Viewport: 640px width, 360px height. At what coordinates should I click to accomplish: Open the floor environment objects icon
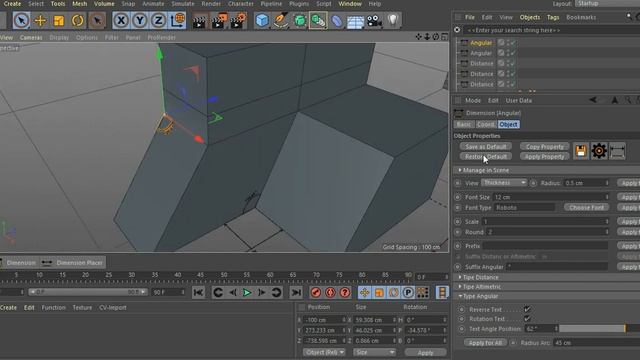355,21
